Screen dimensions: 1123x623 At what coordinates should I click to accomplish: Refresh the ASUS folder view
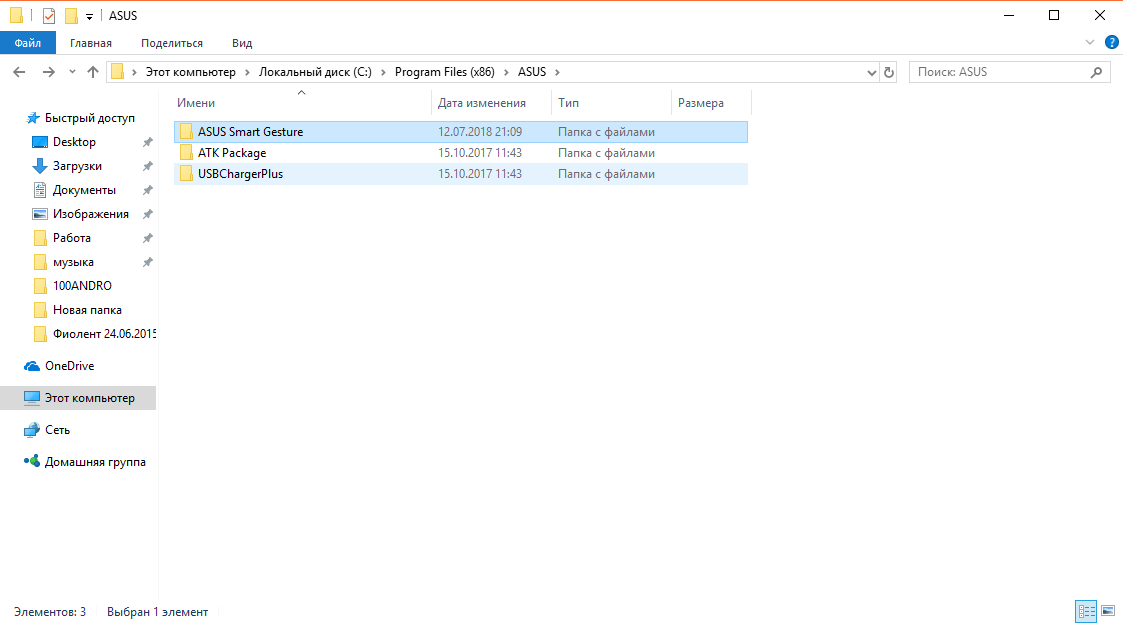click(x=889, y=72)
